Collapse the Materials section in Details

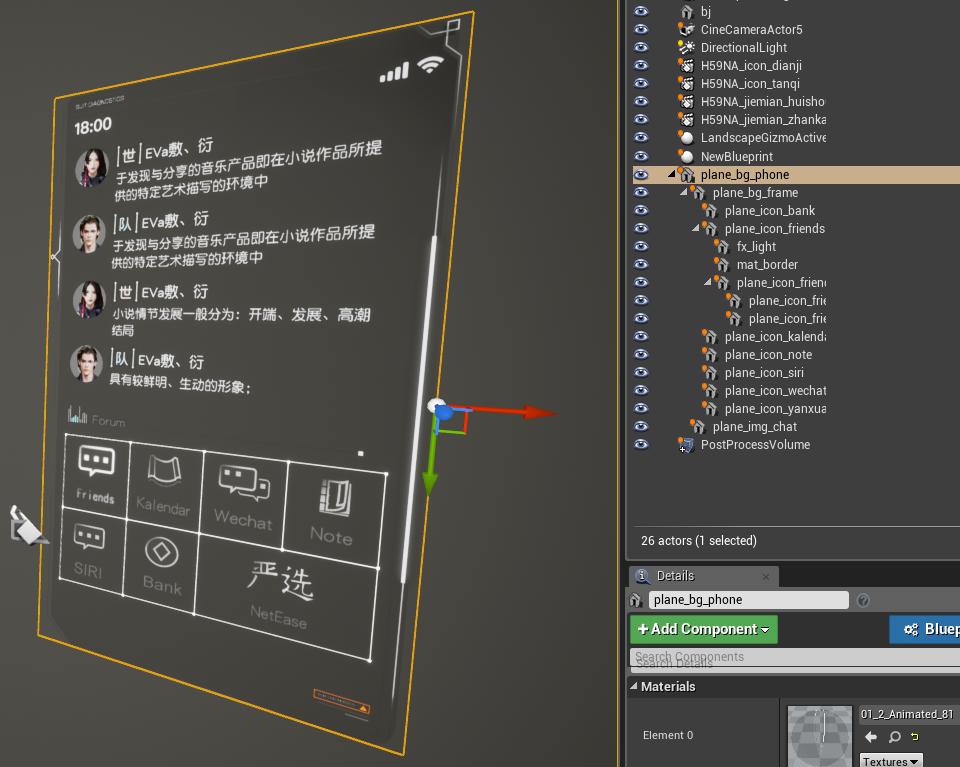coord(636,686)
